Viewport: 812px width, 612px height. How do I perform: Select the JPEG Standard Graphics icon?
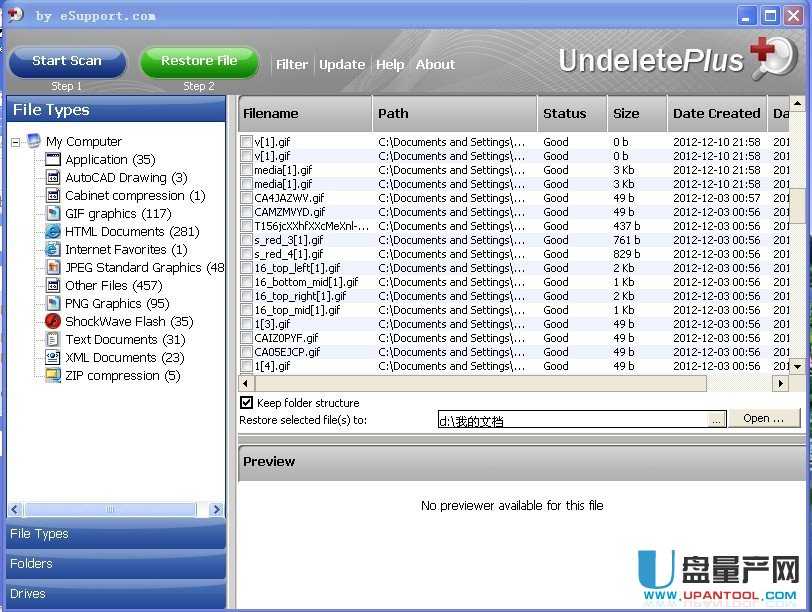pos(53,267)
